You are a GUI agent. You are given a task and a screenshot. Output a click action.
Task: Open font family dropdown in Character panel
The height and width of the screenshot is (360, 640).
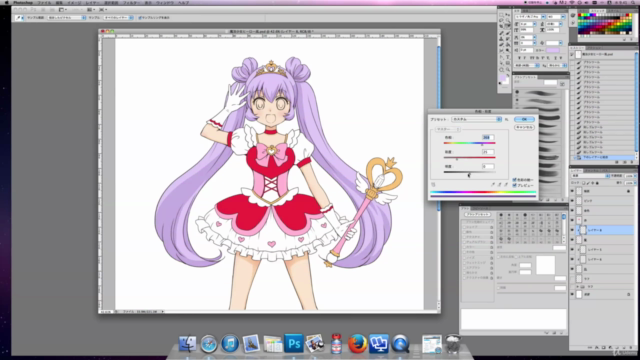click(x=529, y=17)
